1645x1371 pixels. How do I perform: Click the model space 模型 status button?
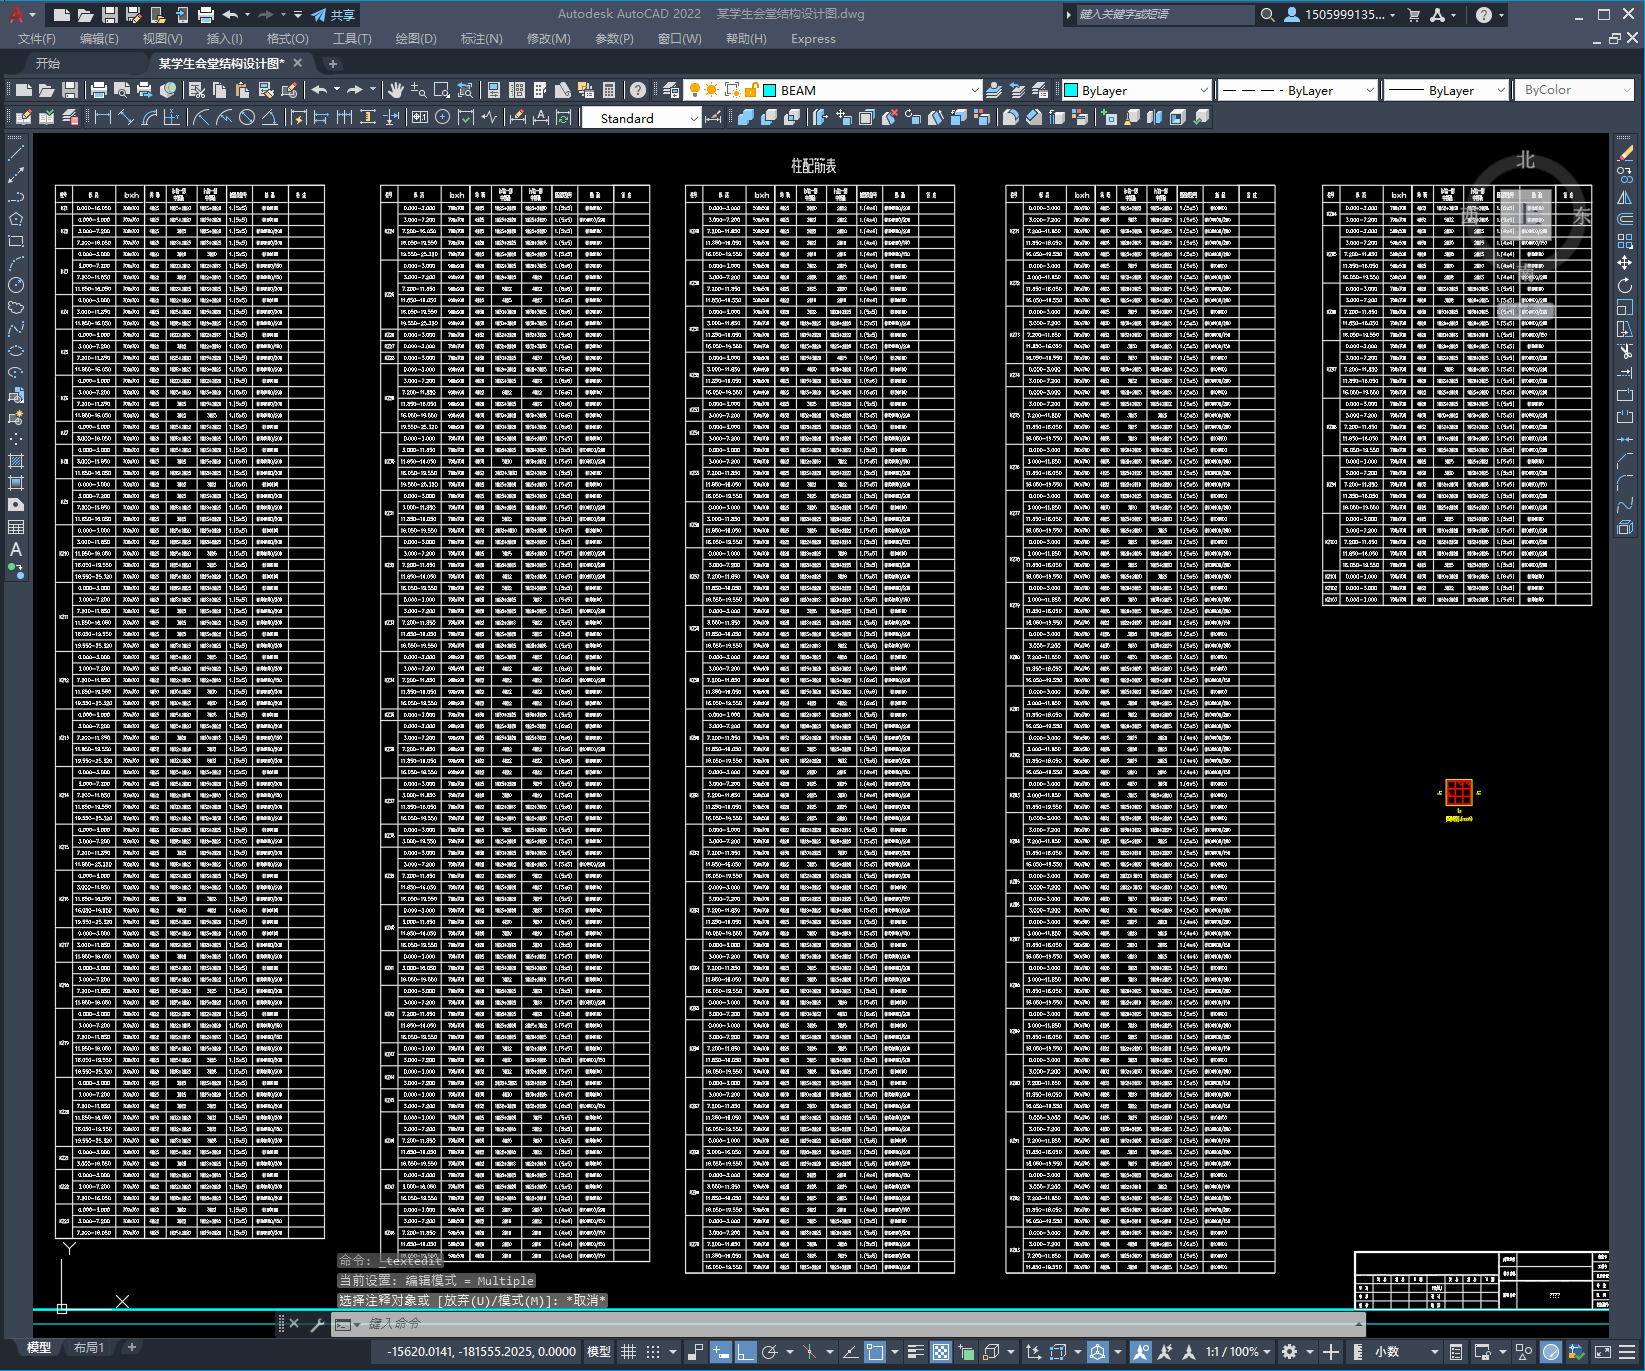point(599,1352)
